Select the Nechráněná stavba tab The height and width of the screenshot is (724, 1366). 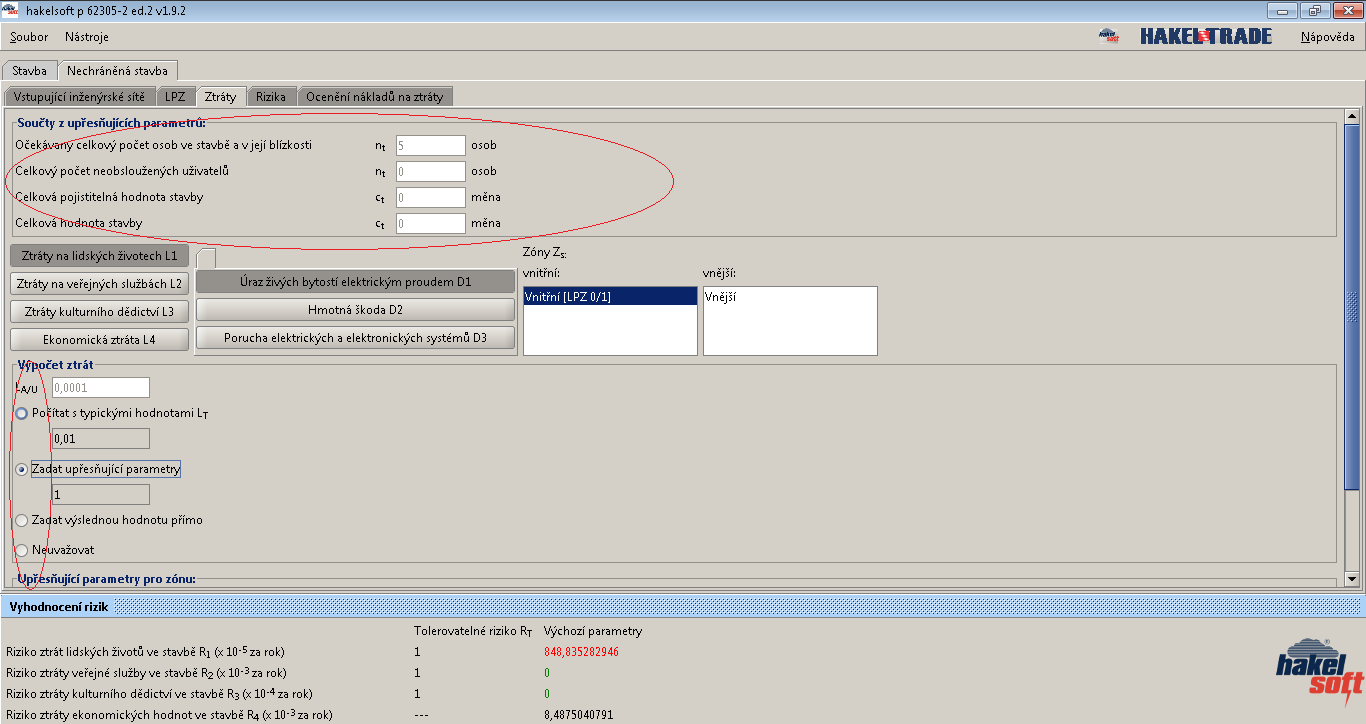(x=117, y=71)
